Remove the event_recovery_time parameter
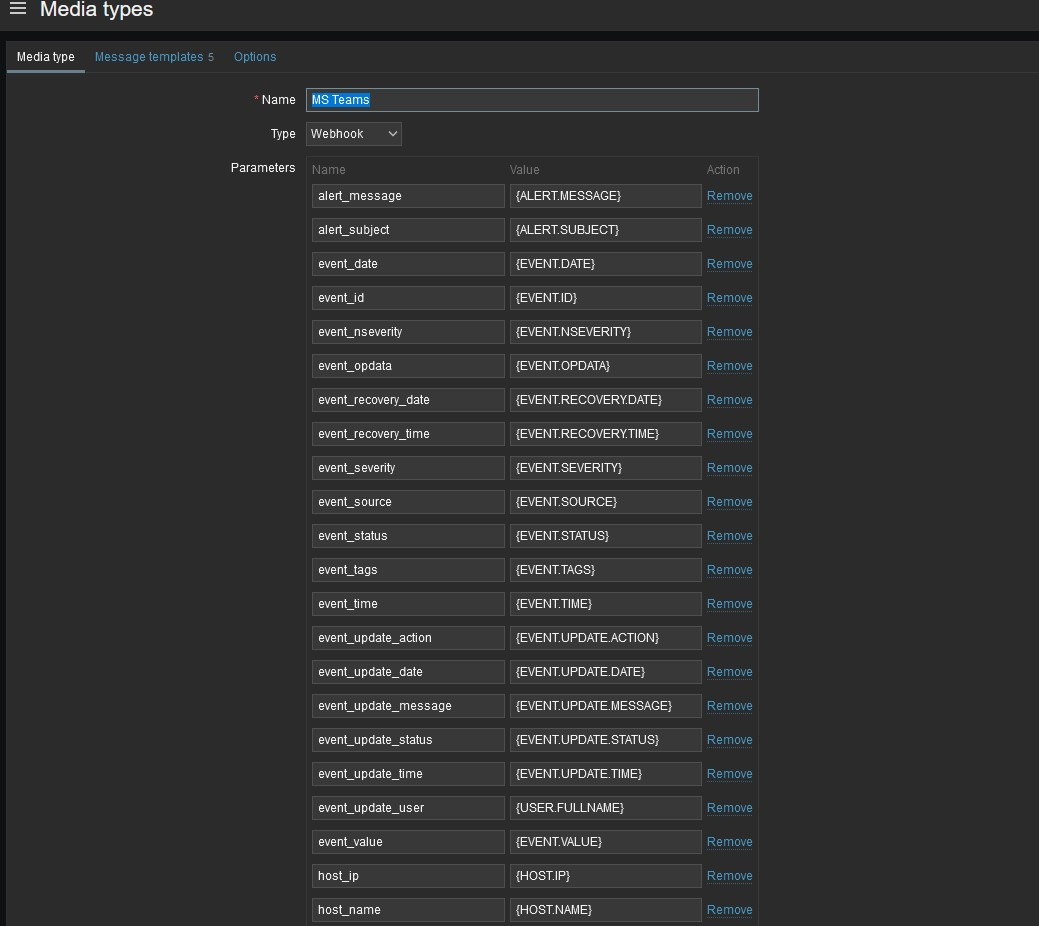The height and width of the screenshot is (926, 1039). (x=729, y=434)
